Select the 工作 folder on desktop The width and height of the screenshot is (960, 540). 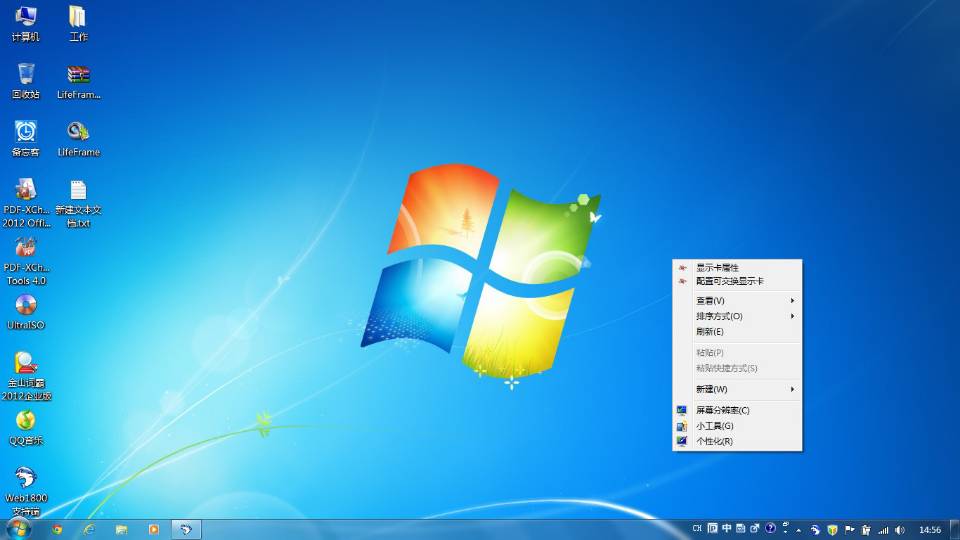(78, 17)
